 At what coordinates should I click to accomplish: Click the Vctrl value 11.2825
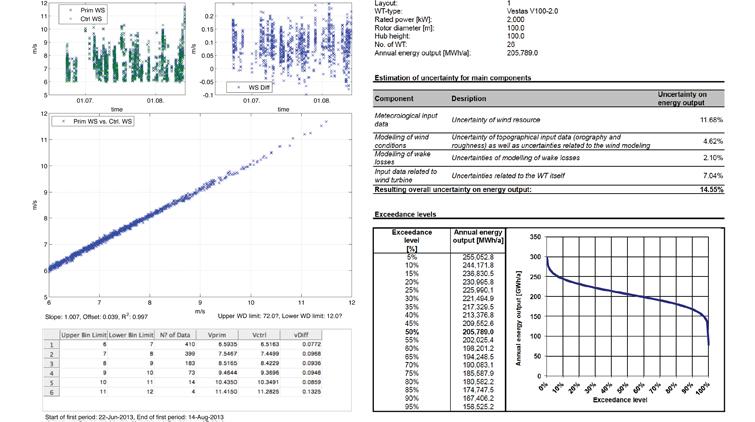point(268,392)
